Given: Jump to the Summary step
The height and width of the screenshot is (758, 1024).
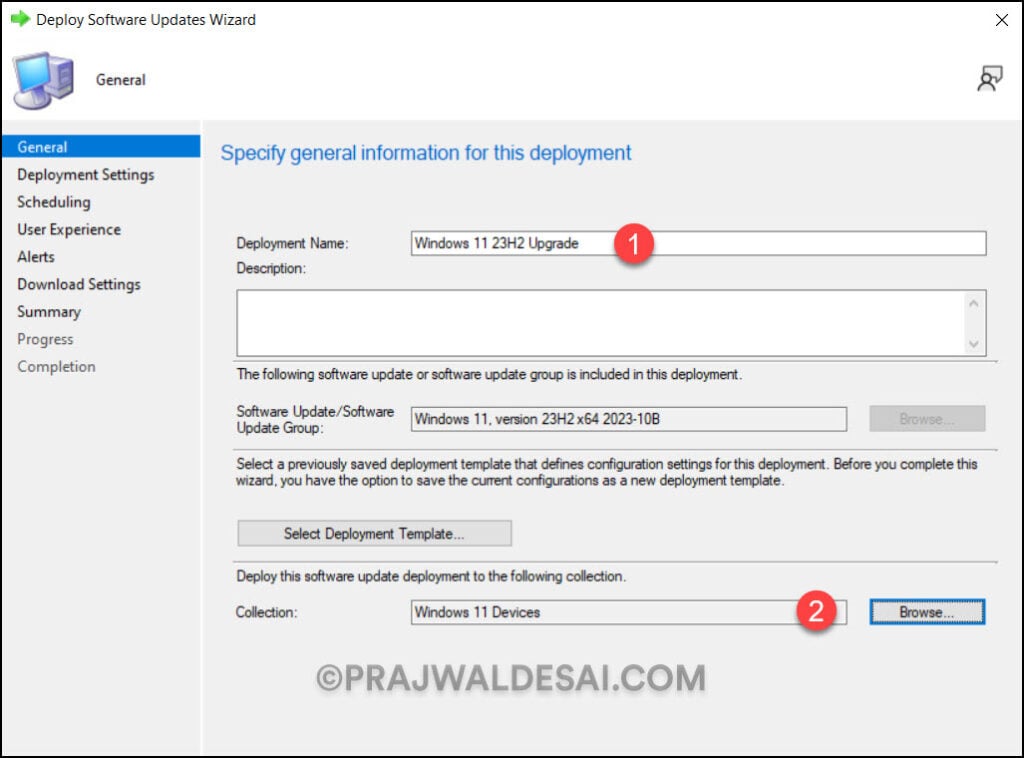Looking at the screenshot, I should (49, 311).
